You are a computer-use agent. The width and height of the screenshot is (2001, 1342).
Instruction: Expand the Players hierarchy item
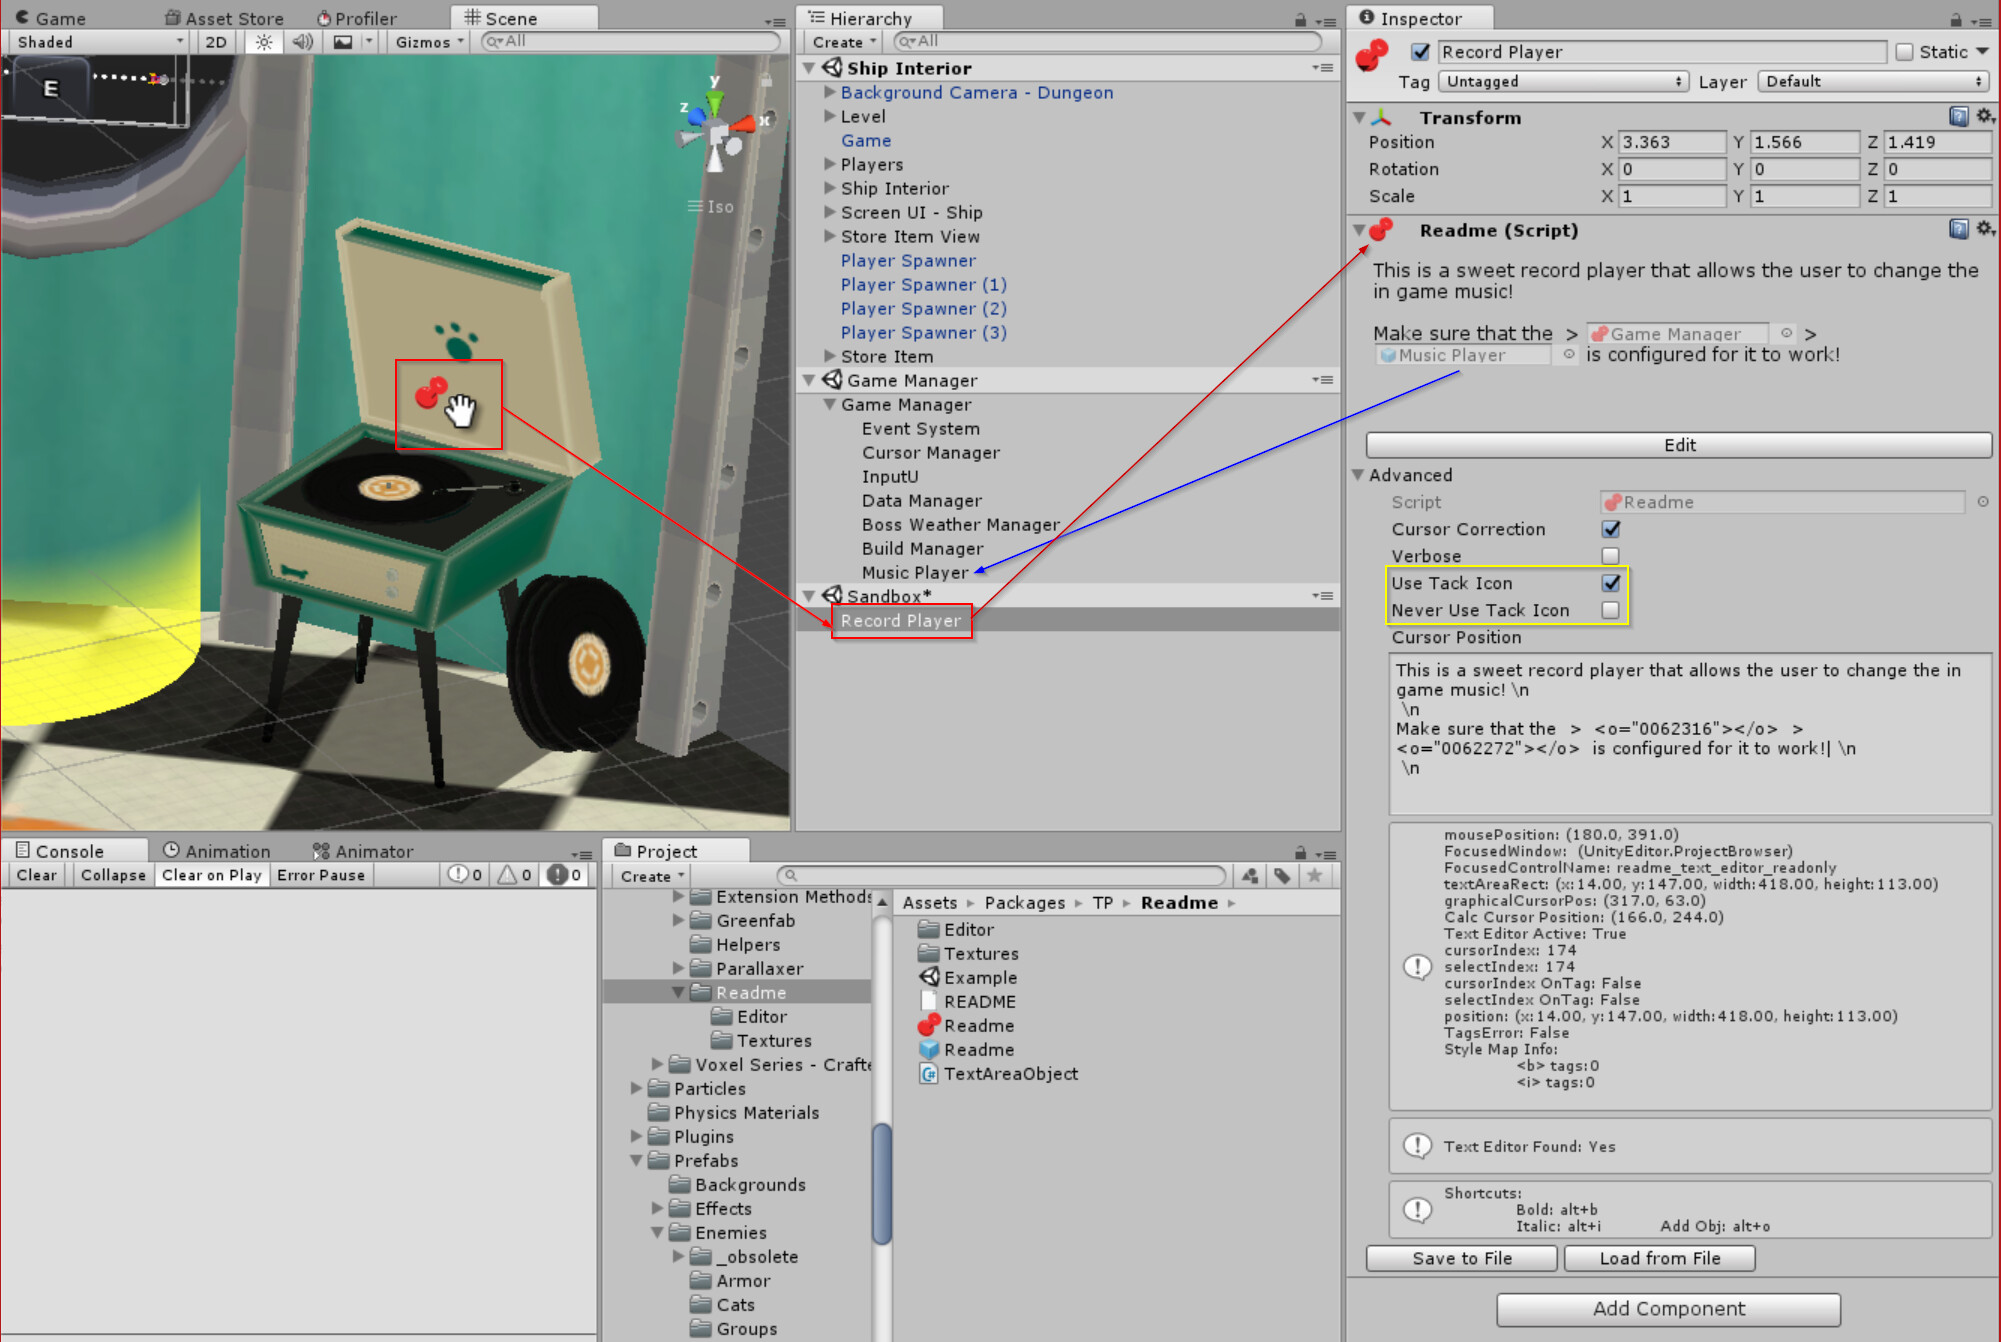click(830, 164)
